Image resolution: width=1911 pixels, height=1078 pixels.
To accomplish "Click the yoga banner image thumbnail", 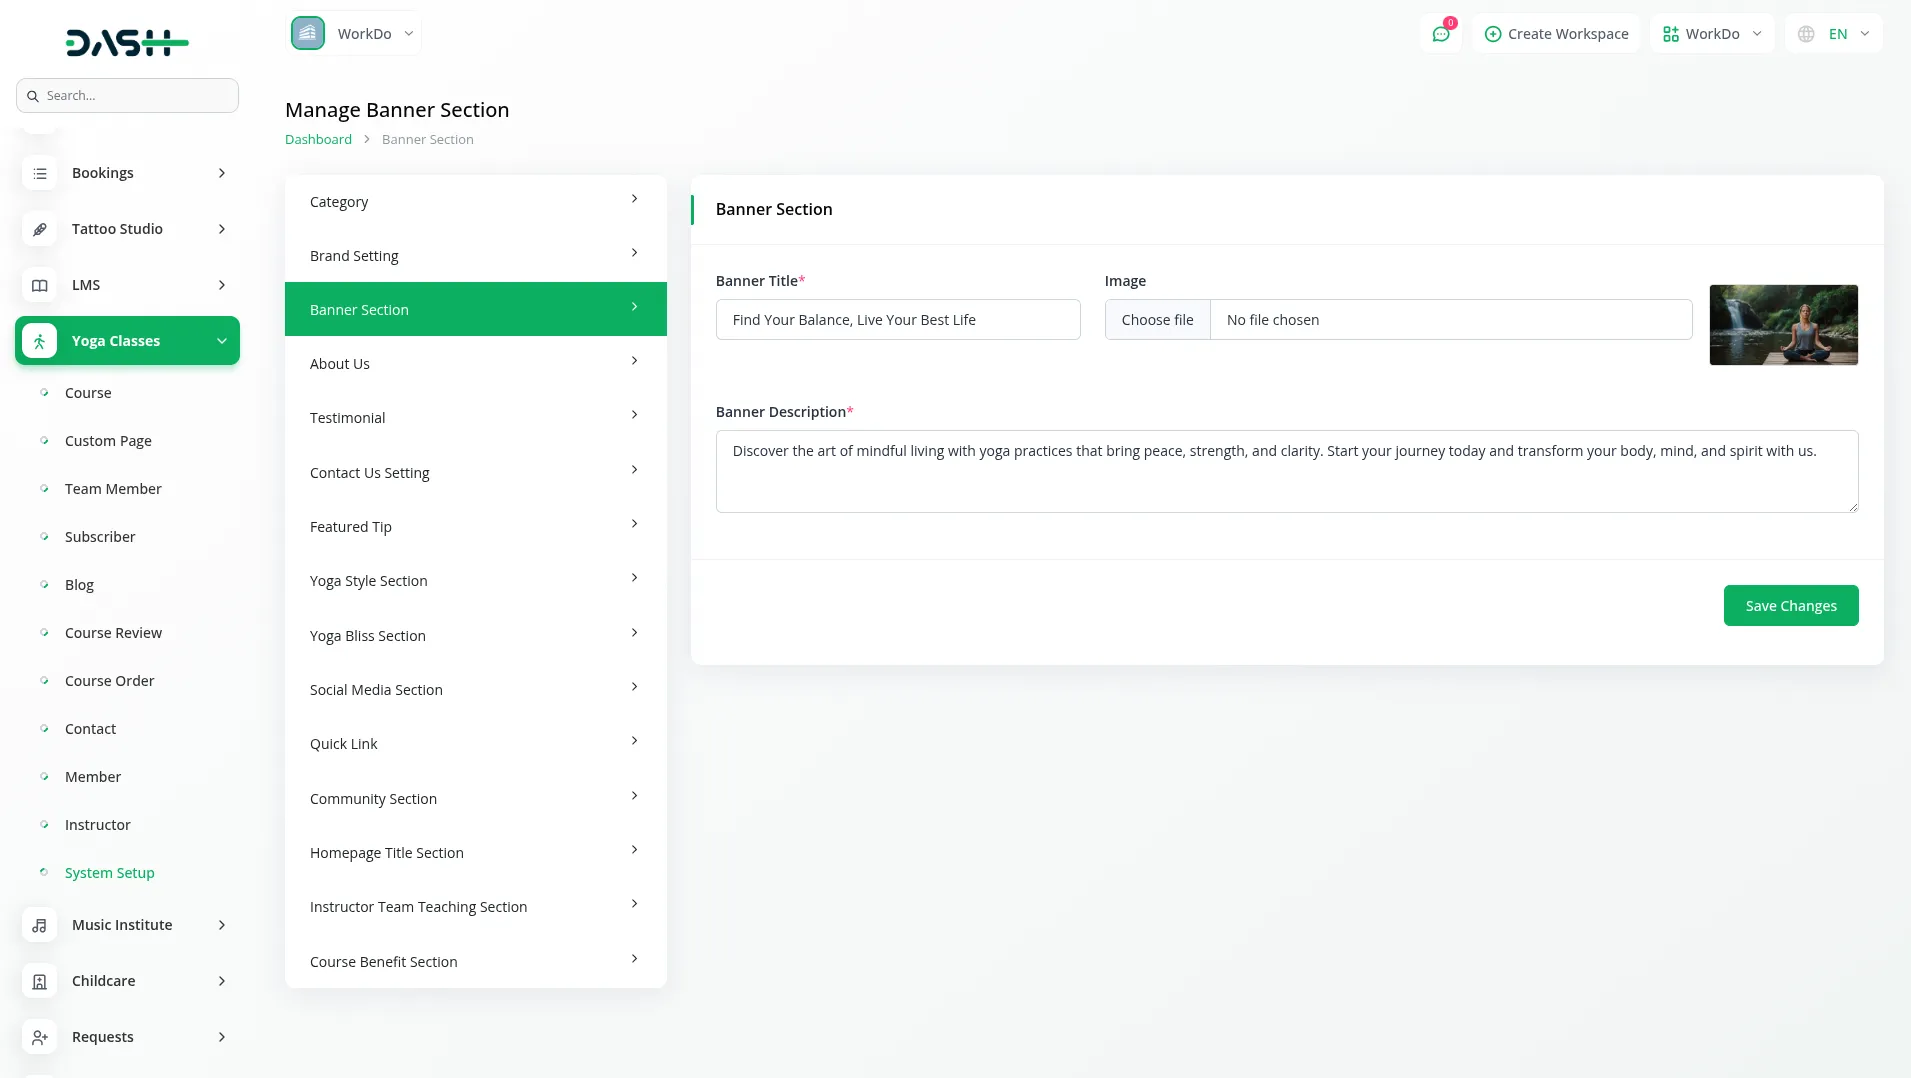I will [x=1783, y=325].
